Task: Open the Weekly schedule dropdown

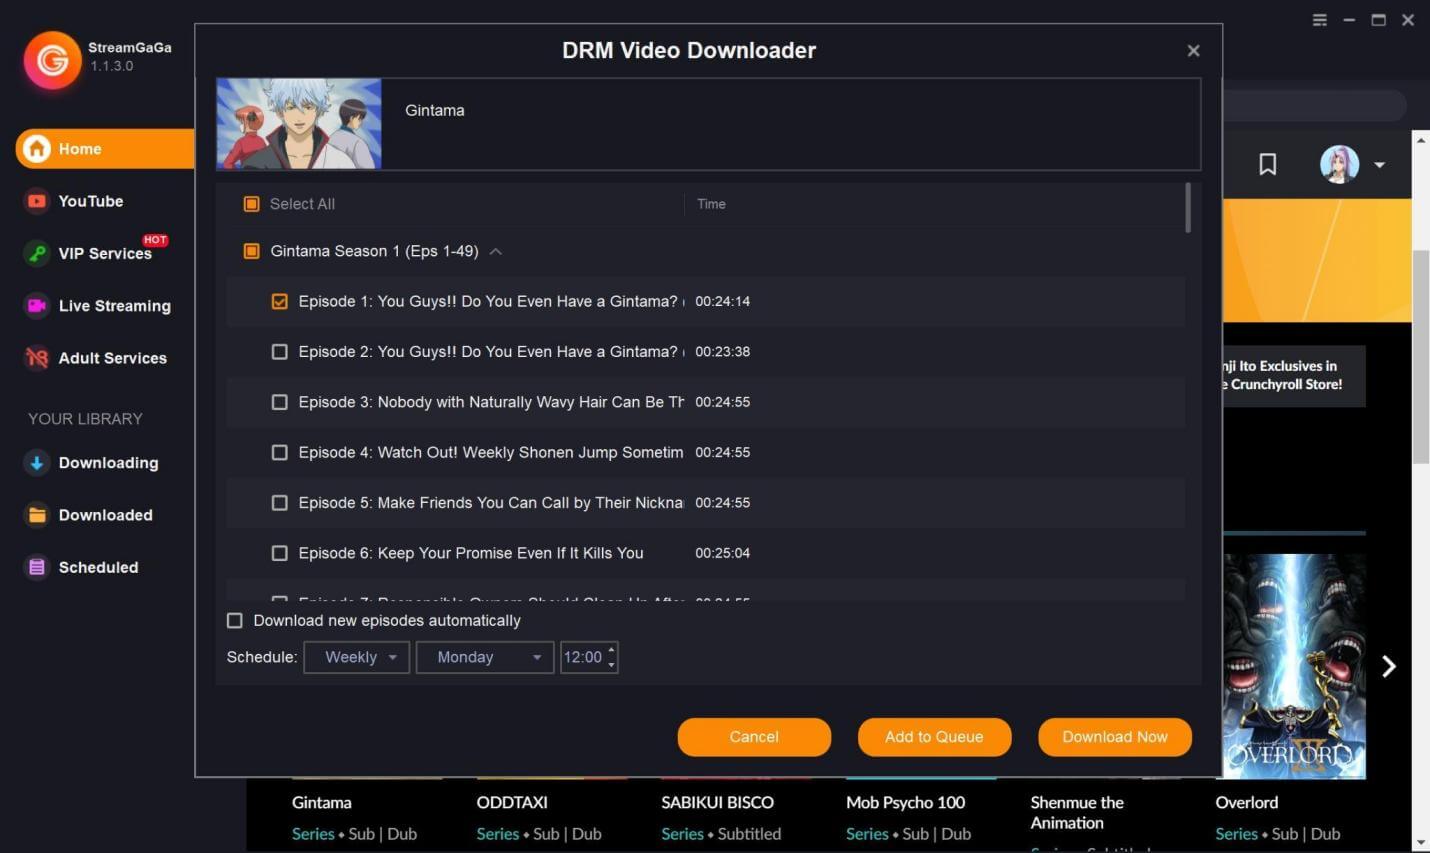Action: 357,657
